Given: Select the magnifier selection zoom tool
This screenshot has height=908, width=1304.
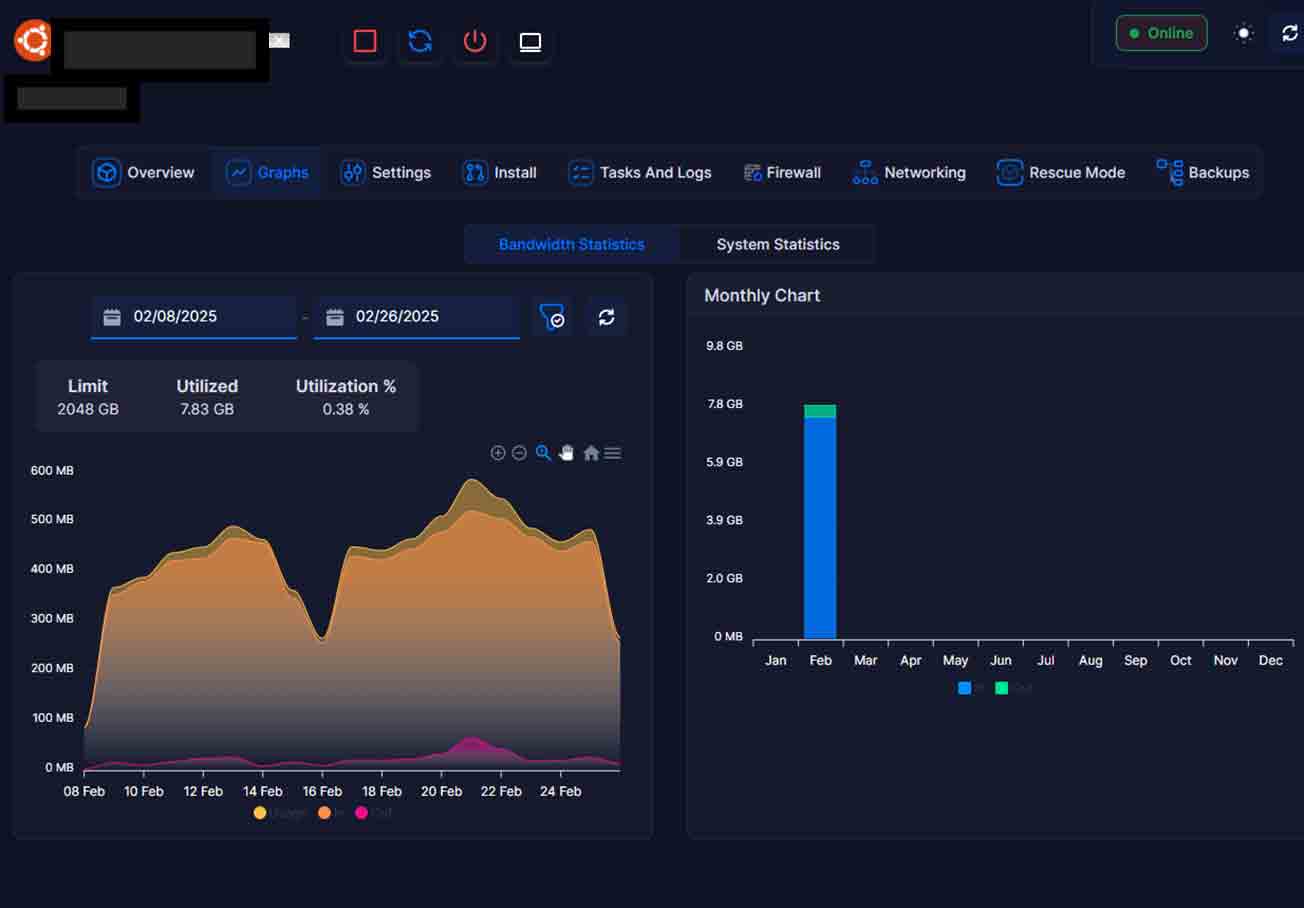Looking at the screenshot, I should [543, 453].
